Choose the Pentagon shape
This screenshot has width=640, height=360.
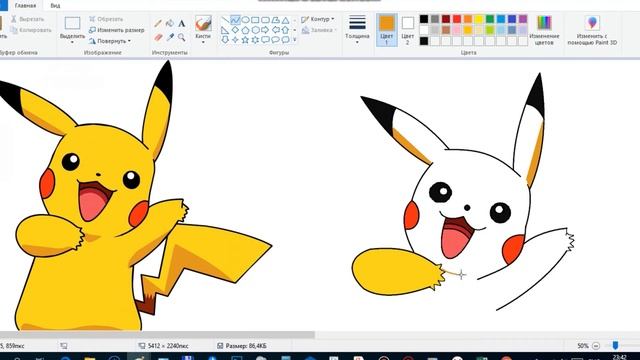coord(245,30)
